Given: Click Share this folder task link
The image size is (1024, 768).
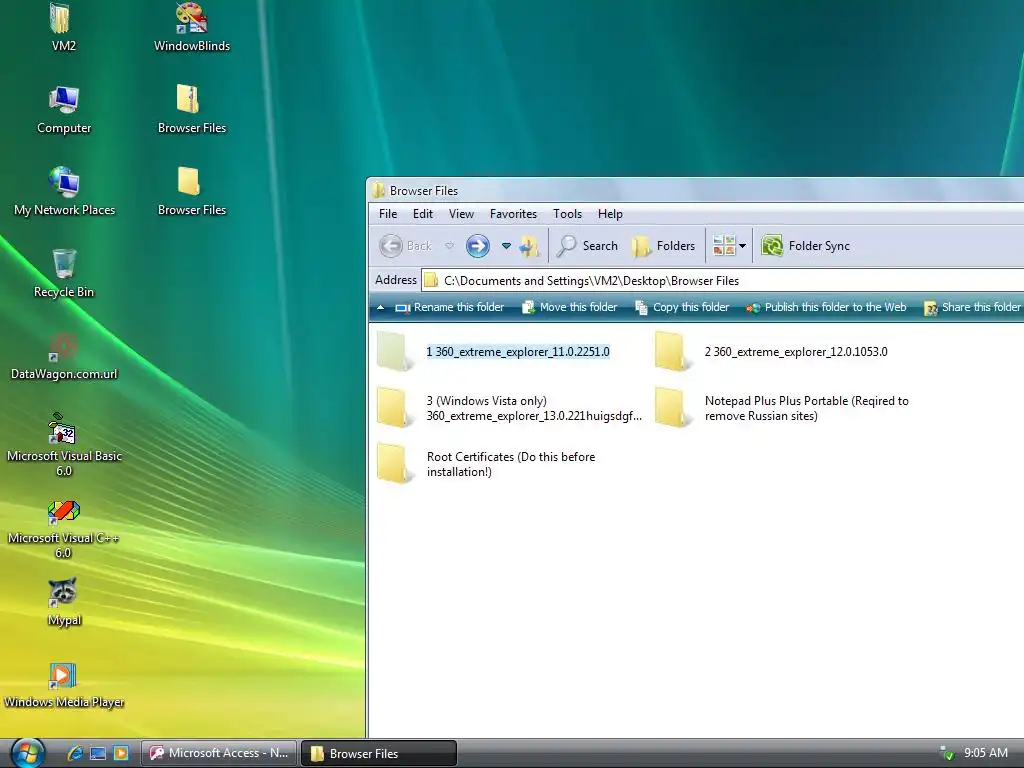Looking at the screenshot, I should [972, 308].
